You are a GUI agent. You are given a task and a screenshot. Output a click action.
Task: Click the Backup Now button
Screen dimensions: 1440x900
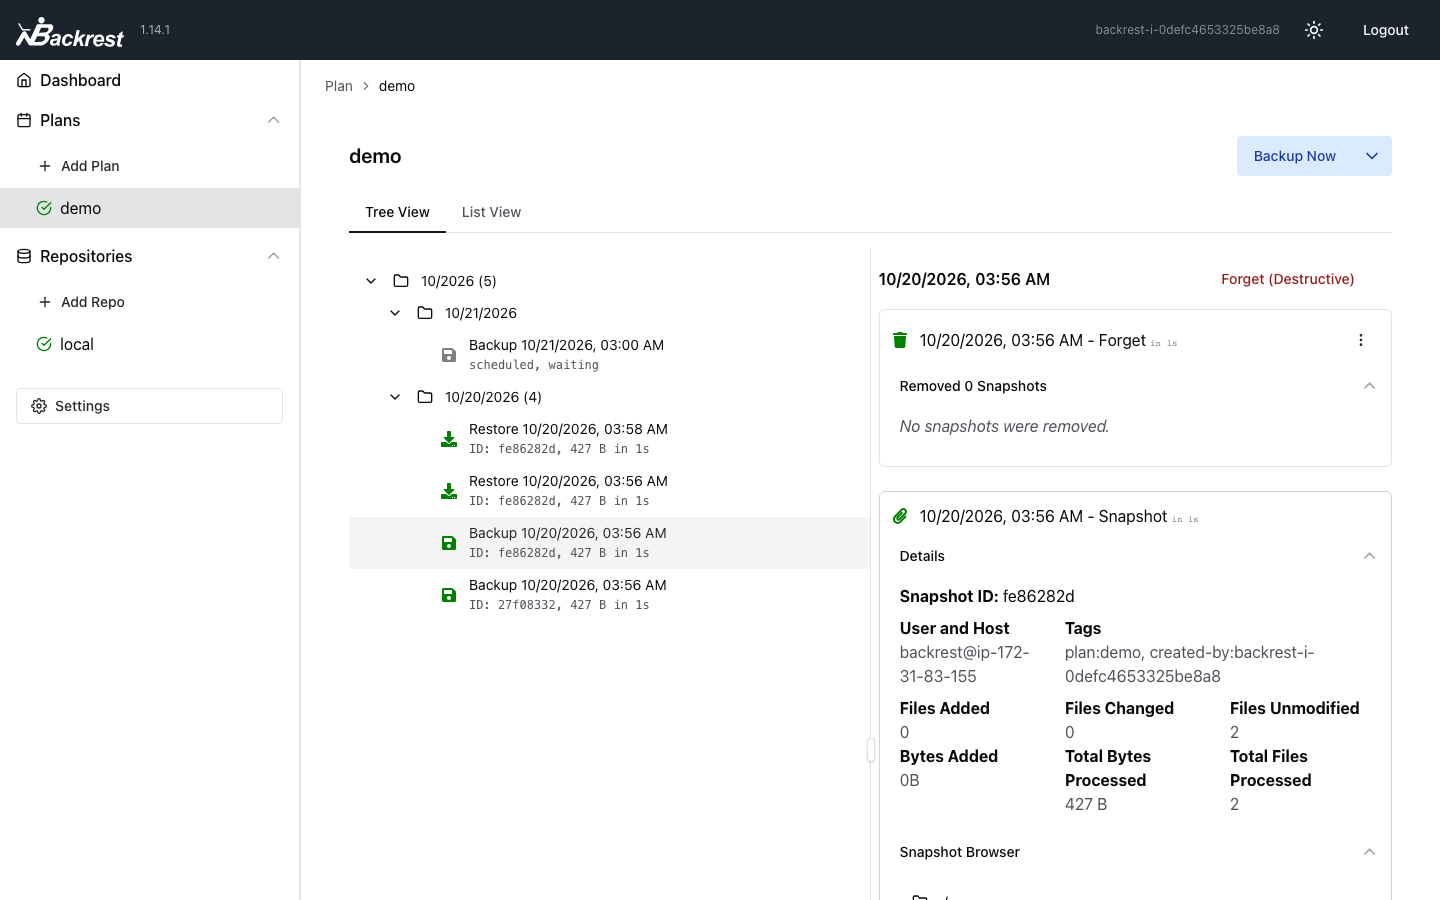click(1294, 156)
